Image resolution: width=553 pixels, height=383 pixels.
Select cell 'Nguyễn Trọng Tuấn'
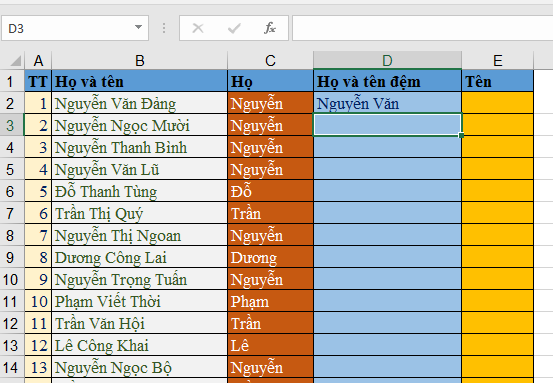pos(140,279)
